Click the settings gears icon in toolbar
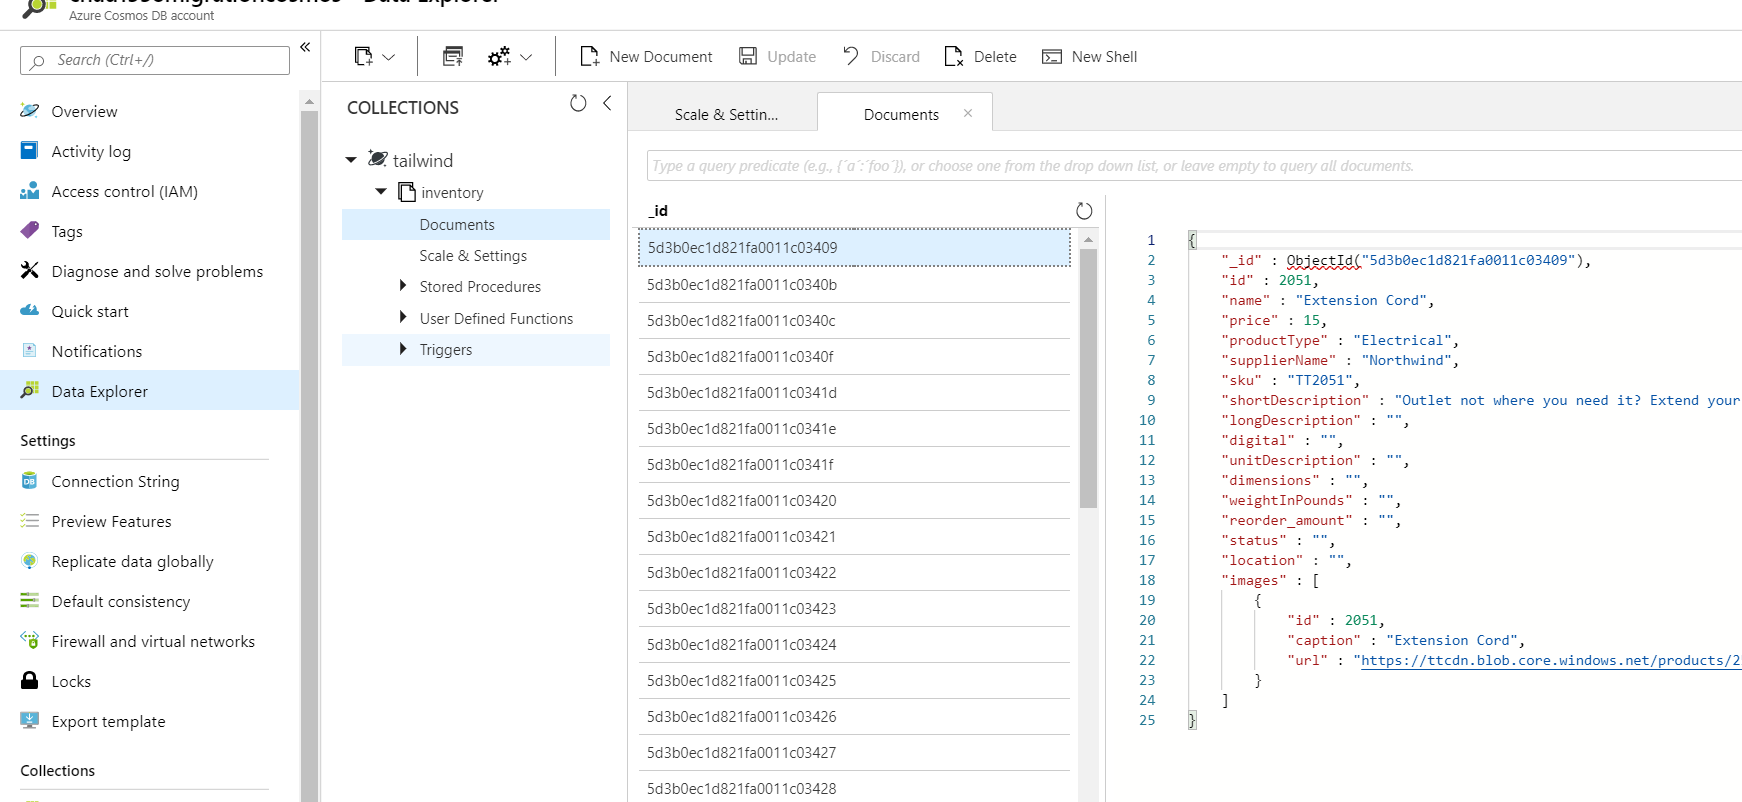Viewport: 1742px width, 802px height. point(499,57)
